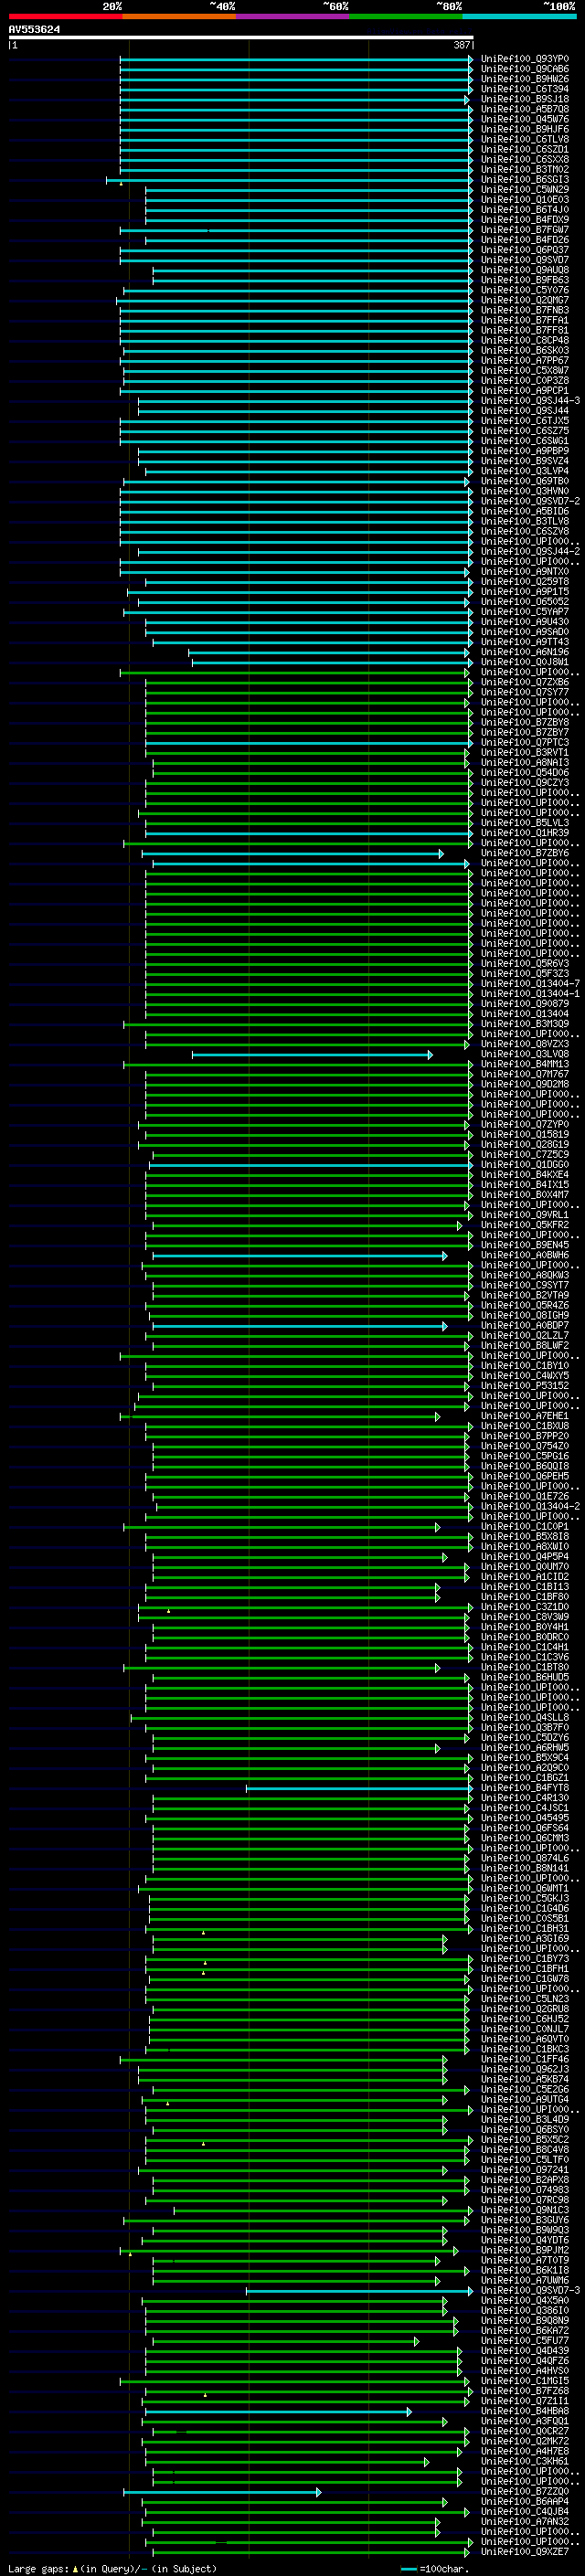Click label UniRef100_Q2QMG7
The width and height of the screenshot is (585, 2576).
pyautogui.click(x=524, y=300)
